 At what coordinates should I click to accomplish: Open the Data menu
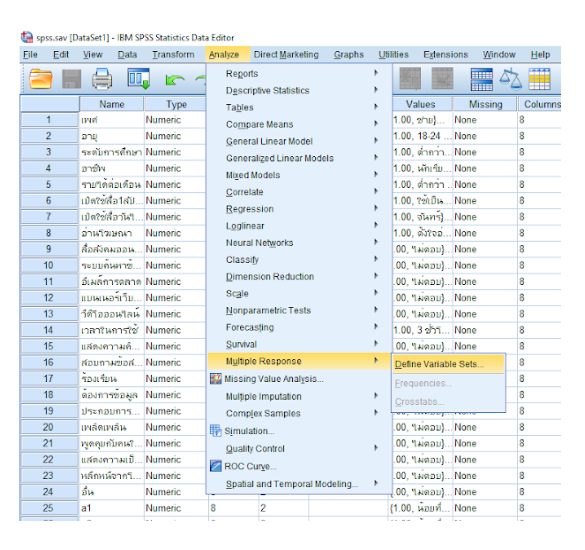(127, 54)
